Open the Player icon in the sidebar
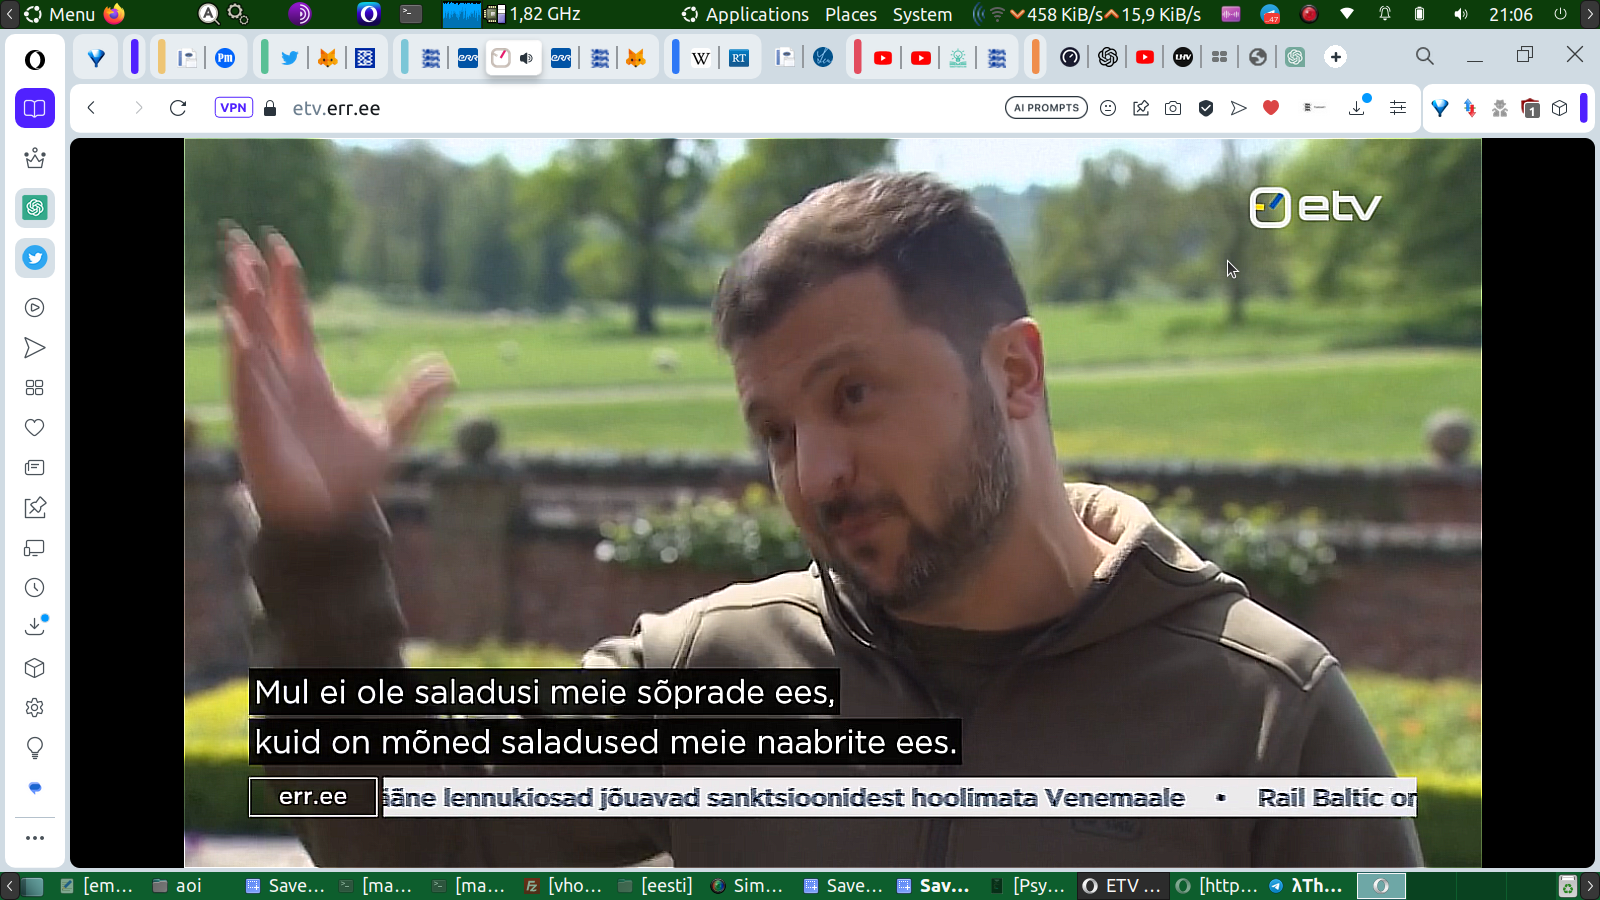Viewport: 1600px width, 900px height. (35, 308)
